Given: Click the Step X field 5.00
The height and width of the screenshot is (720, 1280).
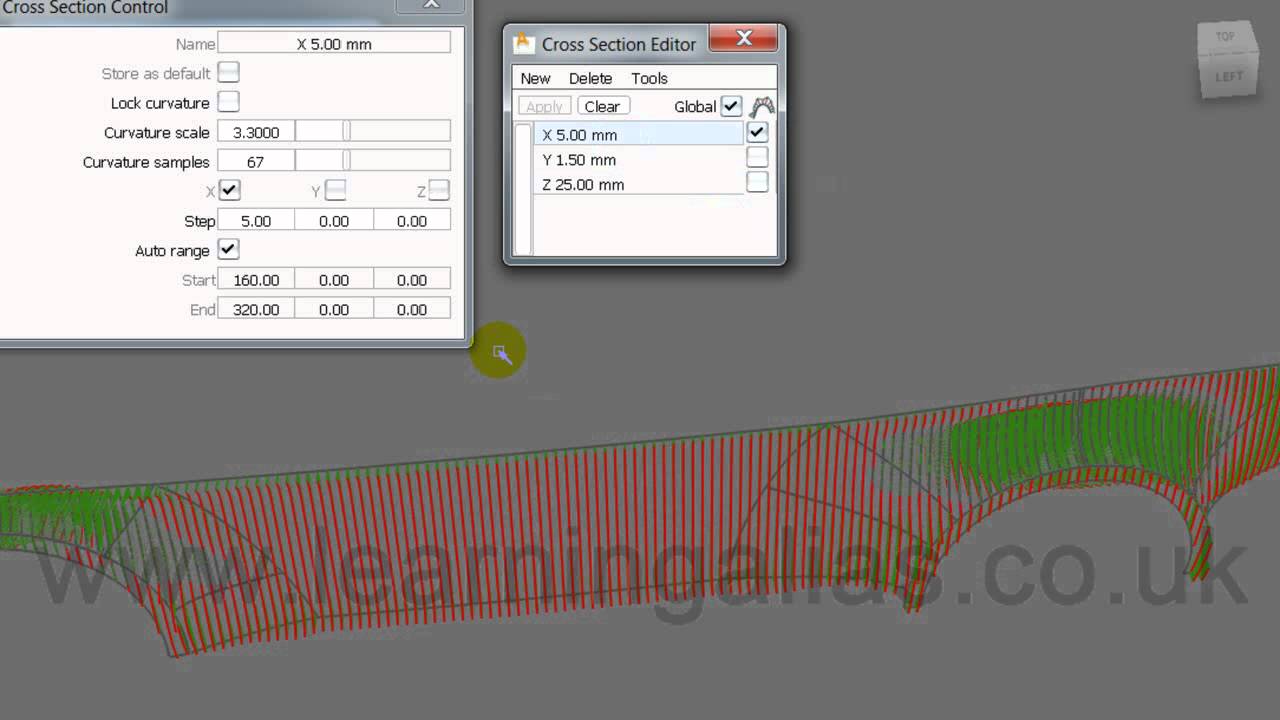Looking at the screenshot, I should click(x=256, y=221).
